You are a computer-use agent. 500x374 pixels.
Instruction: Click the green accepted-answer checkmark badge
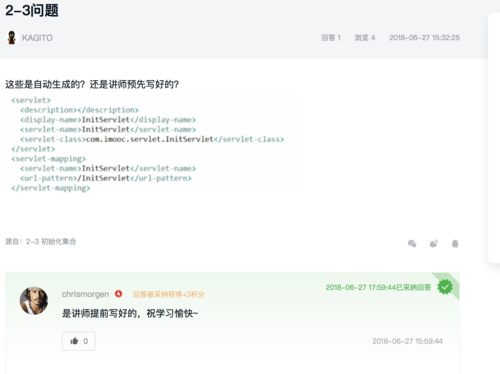point(445,287)
